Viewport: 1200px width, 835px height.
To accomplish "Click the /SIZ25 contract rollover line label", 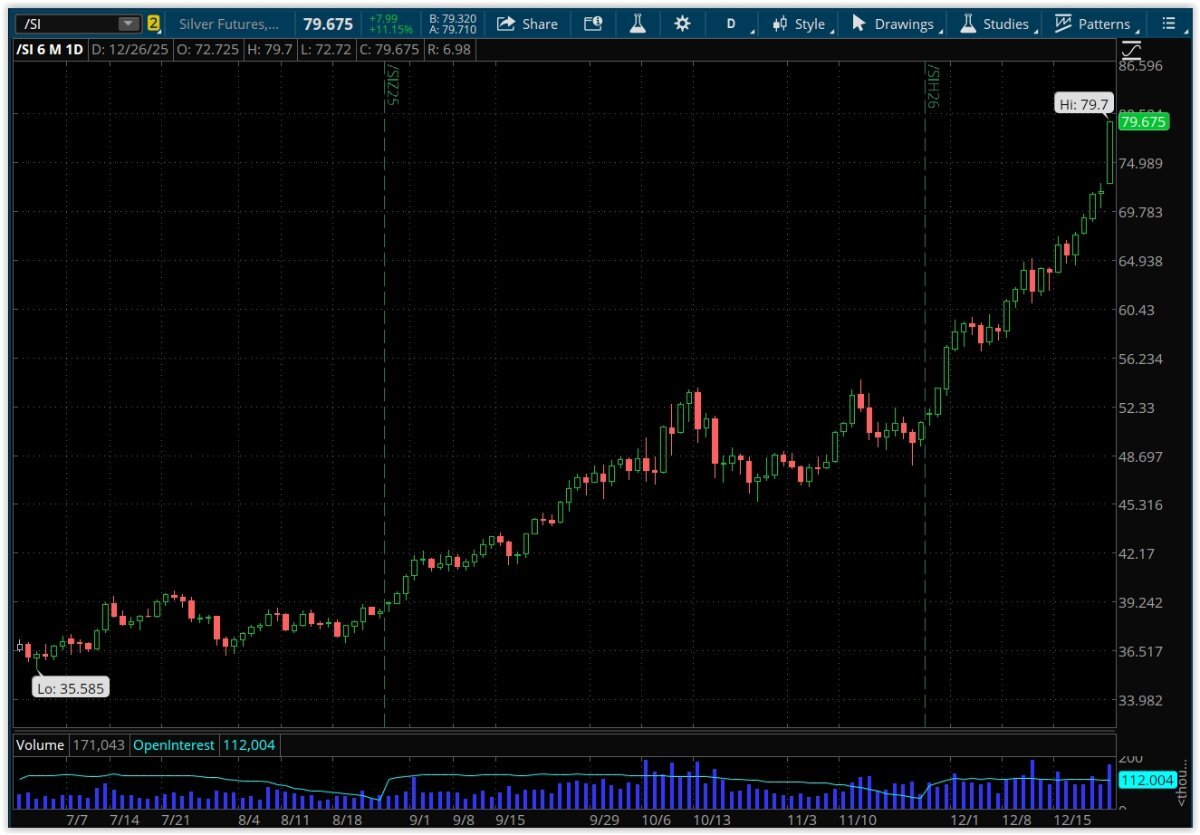I will tap(392, 86).
